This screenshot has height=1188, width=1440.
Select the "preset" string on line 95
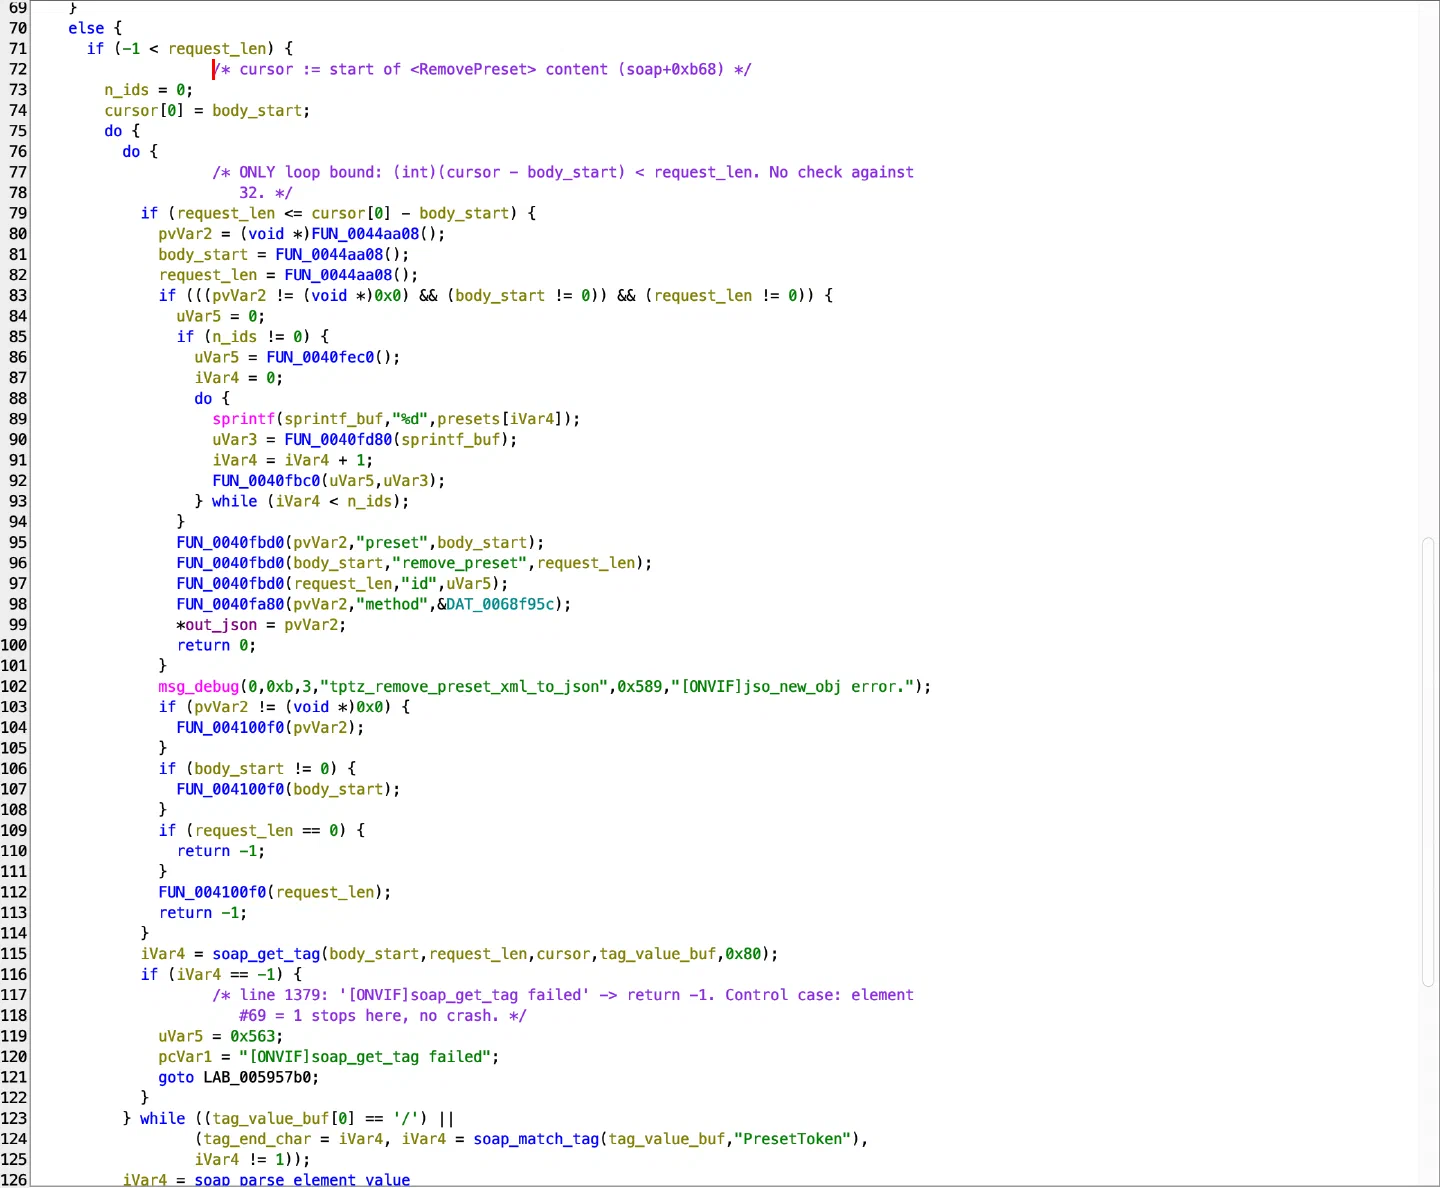(392, 543)
